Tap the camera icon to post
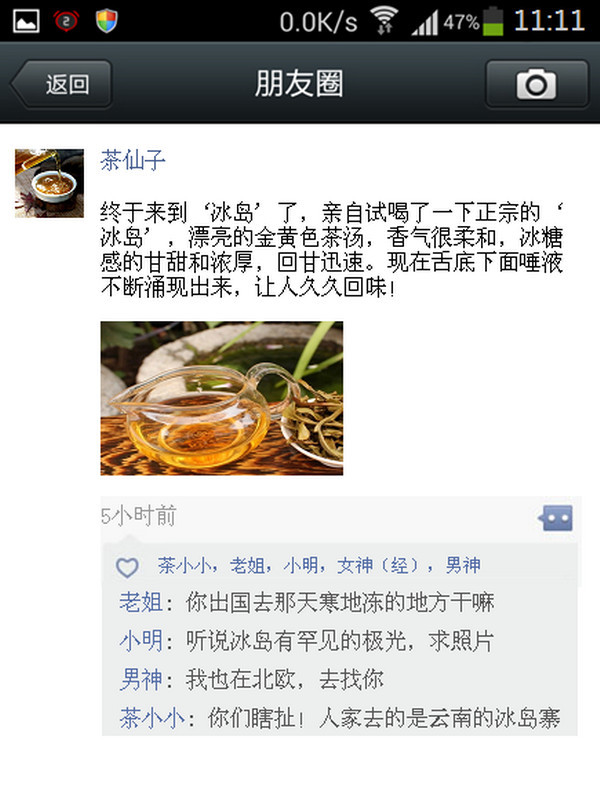 537,84
